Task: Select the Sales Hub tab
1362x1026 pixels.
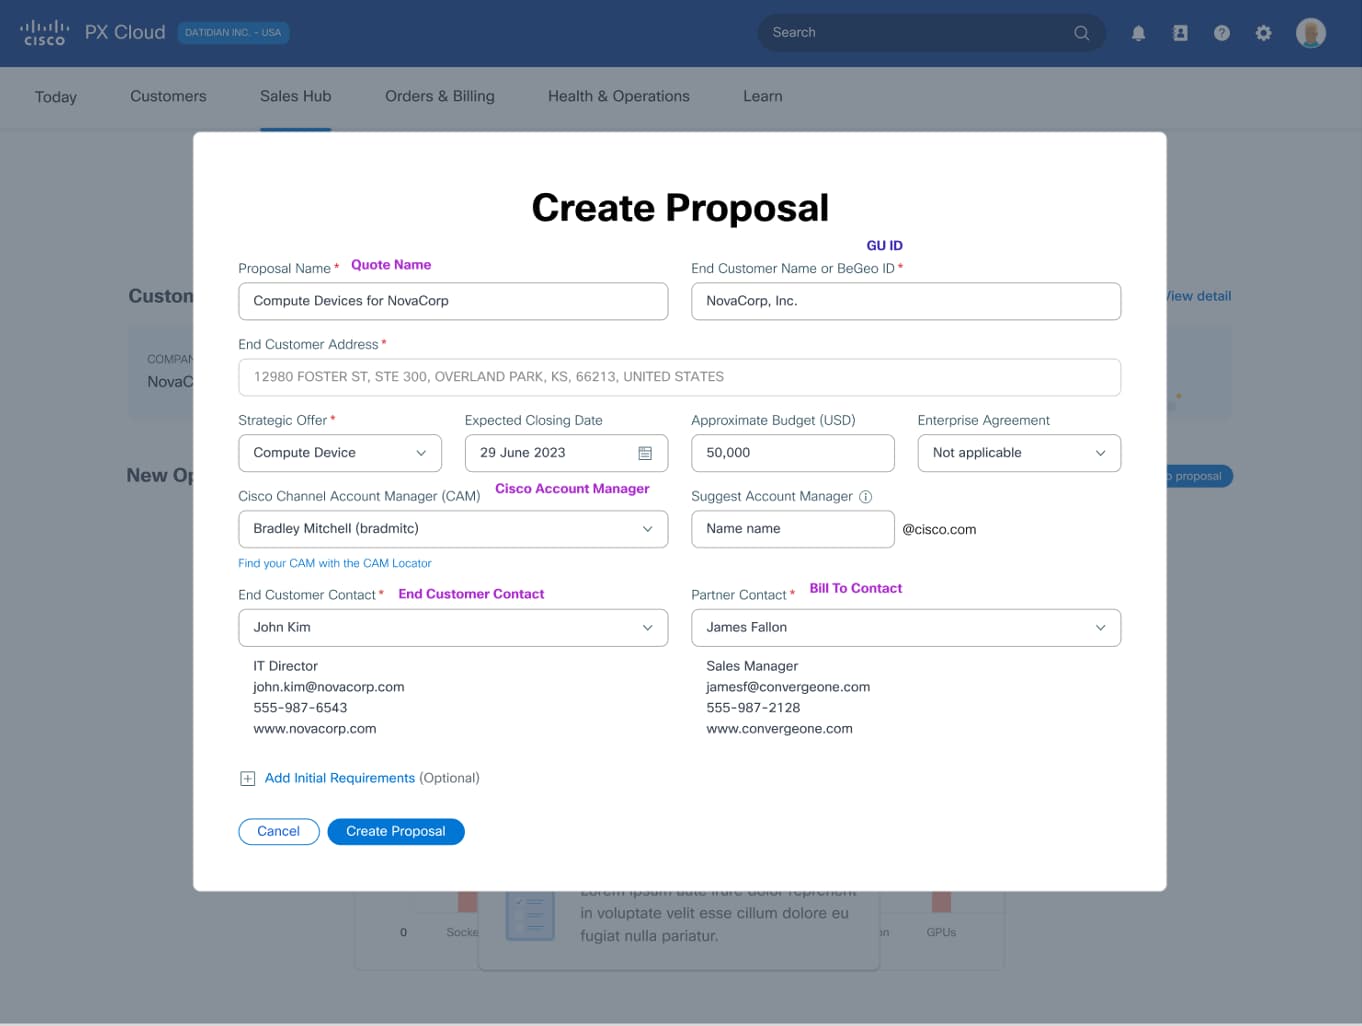Action: (295, 96)
